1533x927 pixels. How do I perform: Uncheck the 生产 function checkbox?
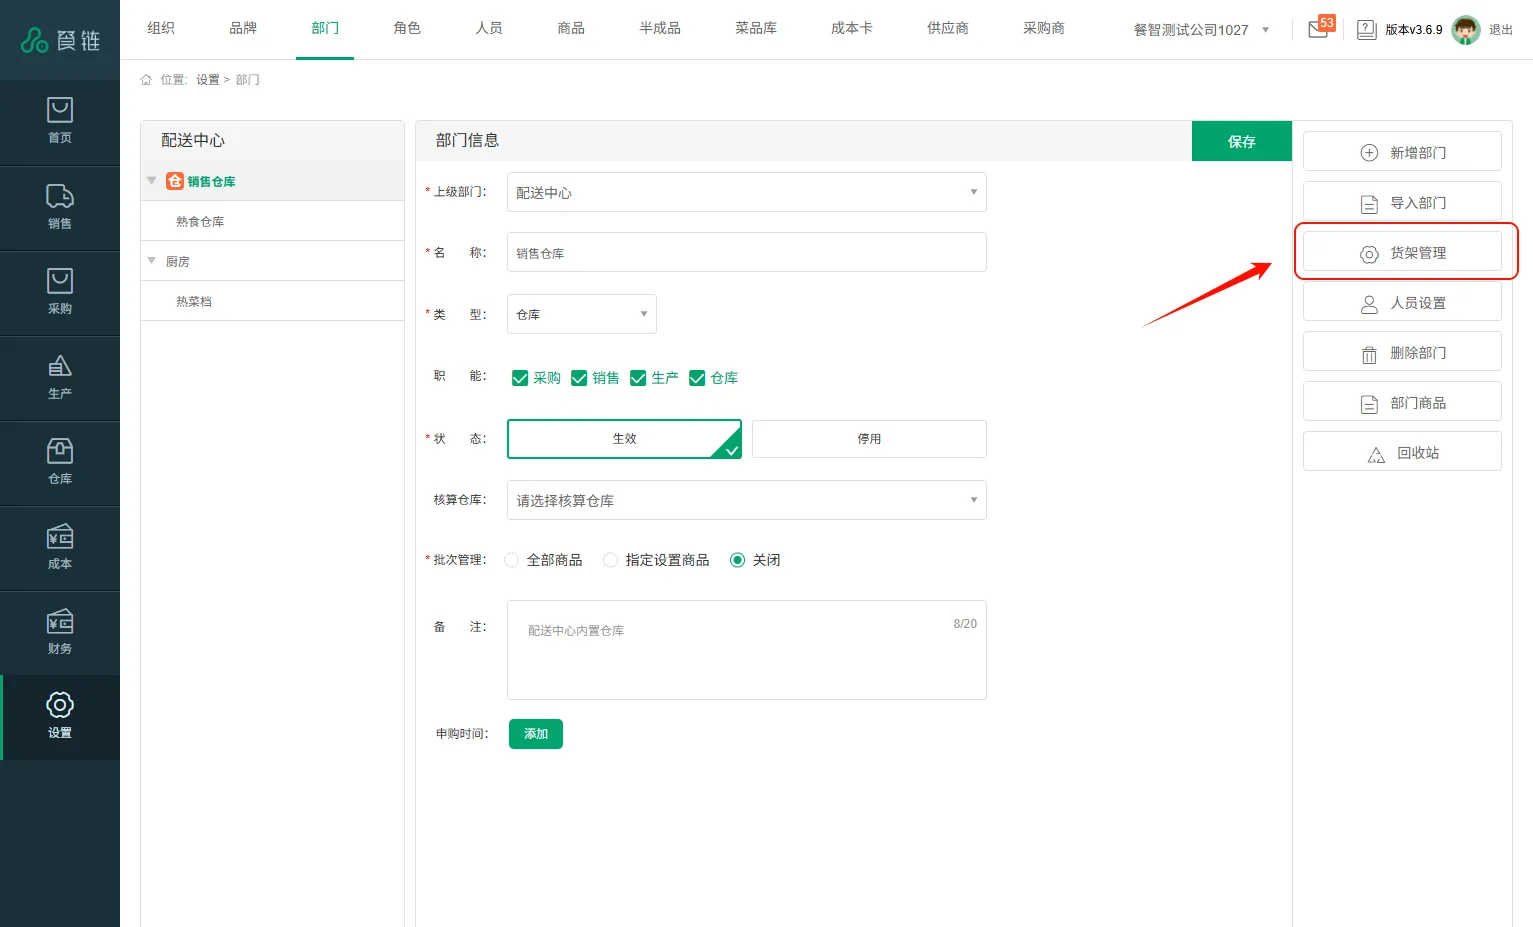click(638, 378)
